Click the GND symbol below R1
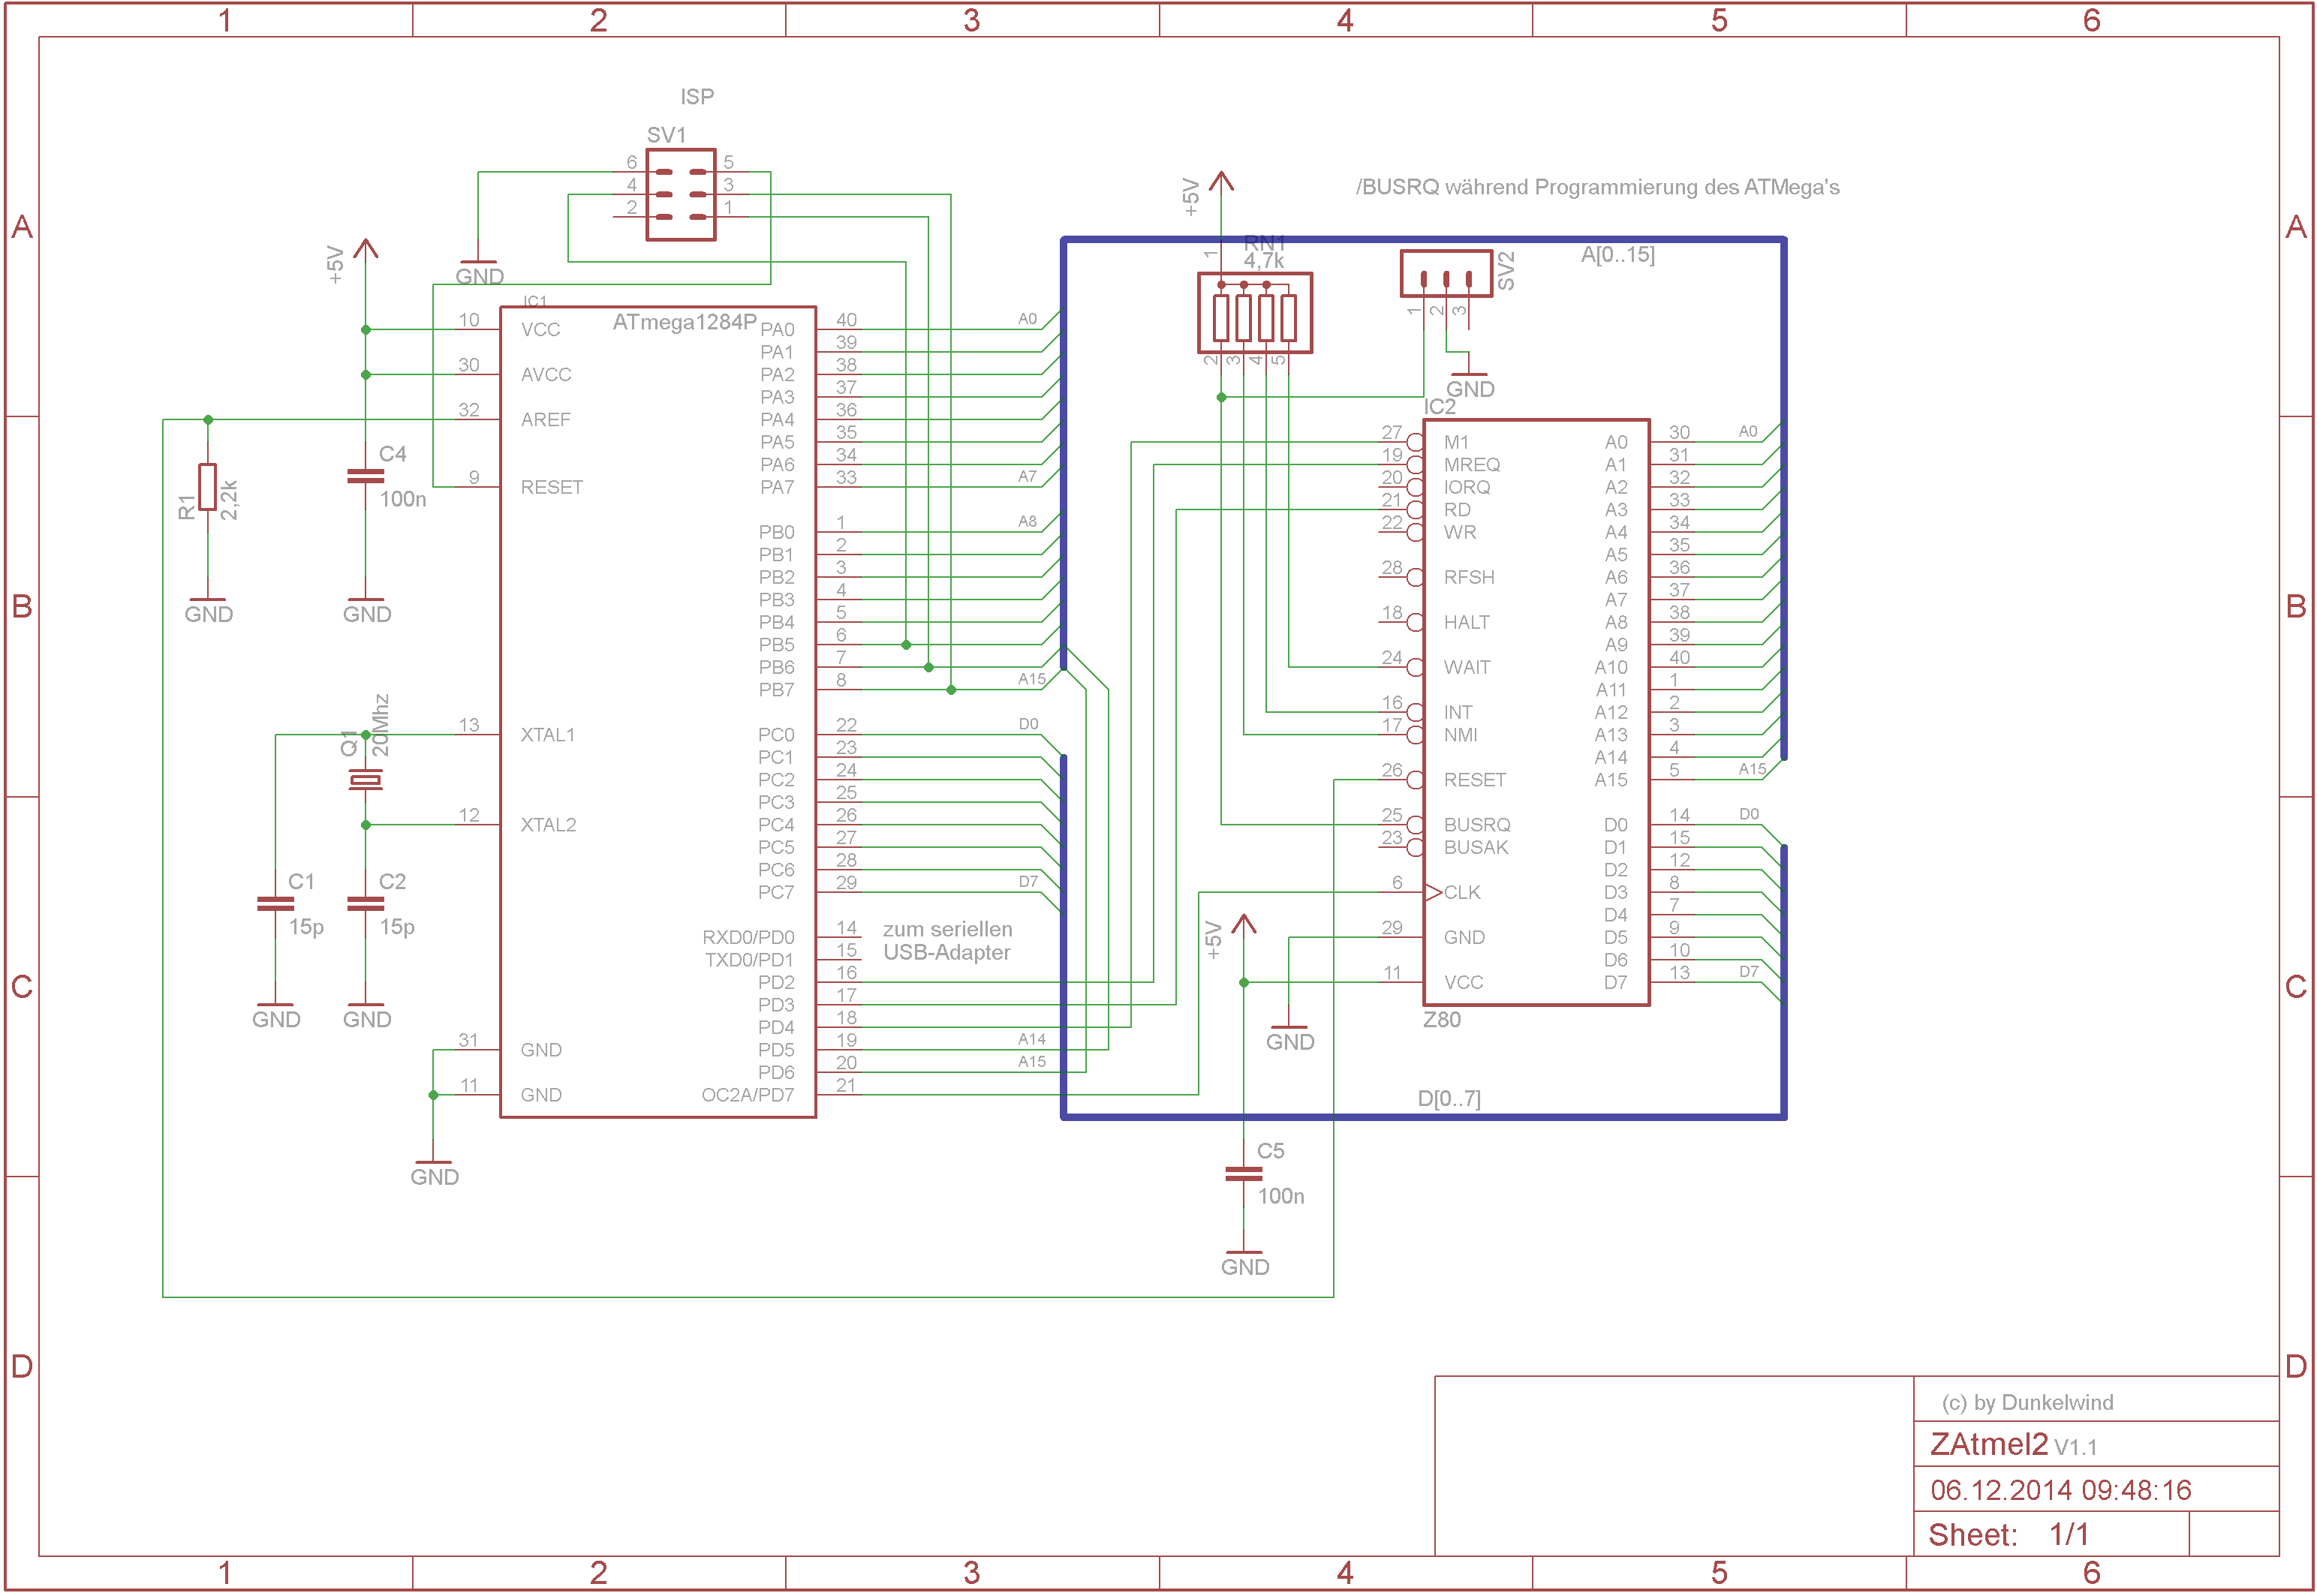The height and width of the screenshot is (1596, 2317). point(208,609)
